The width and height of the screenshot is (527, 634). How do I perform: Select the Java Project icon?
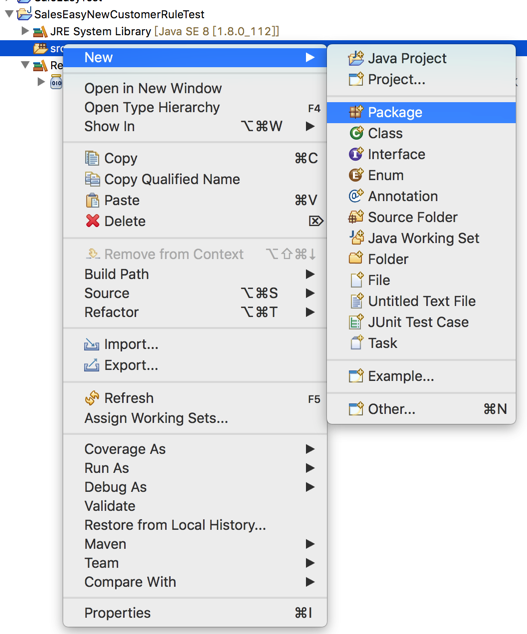click(356, 58)
